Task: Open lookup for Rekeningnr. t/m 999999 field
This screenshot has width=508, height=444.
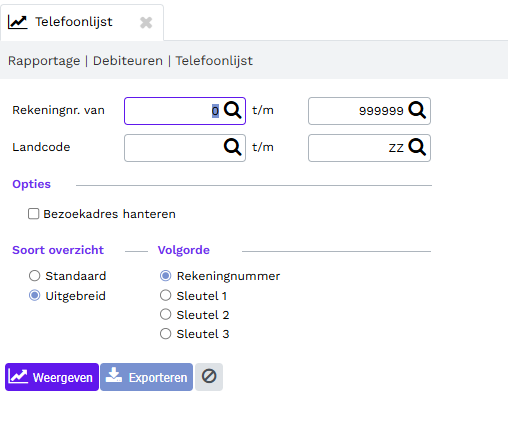Action: (x=417, y=110)
